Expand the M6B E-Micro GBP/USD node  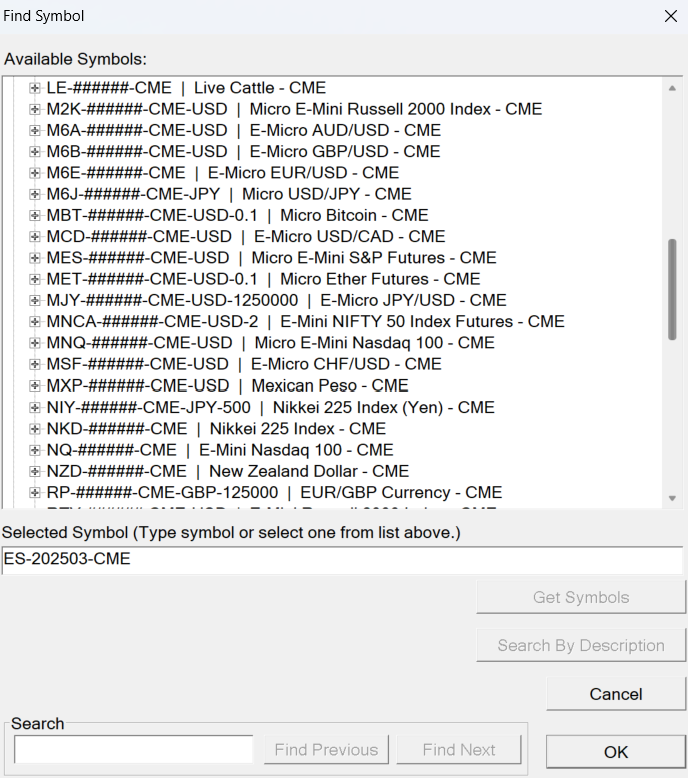click(34, 152)
